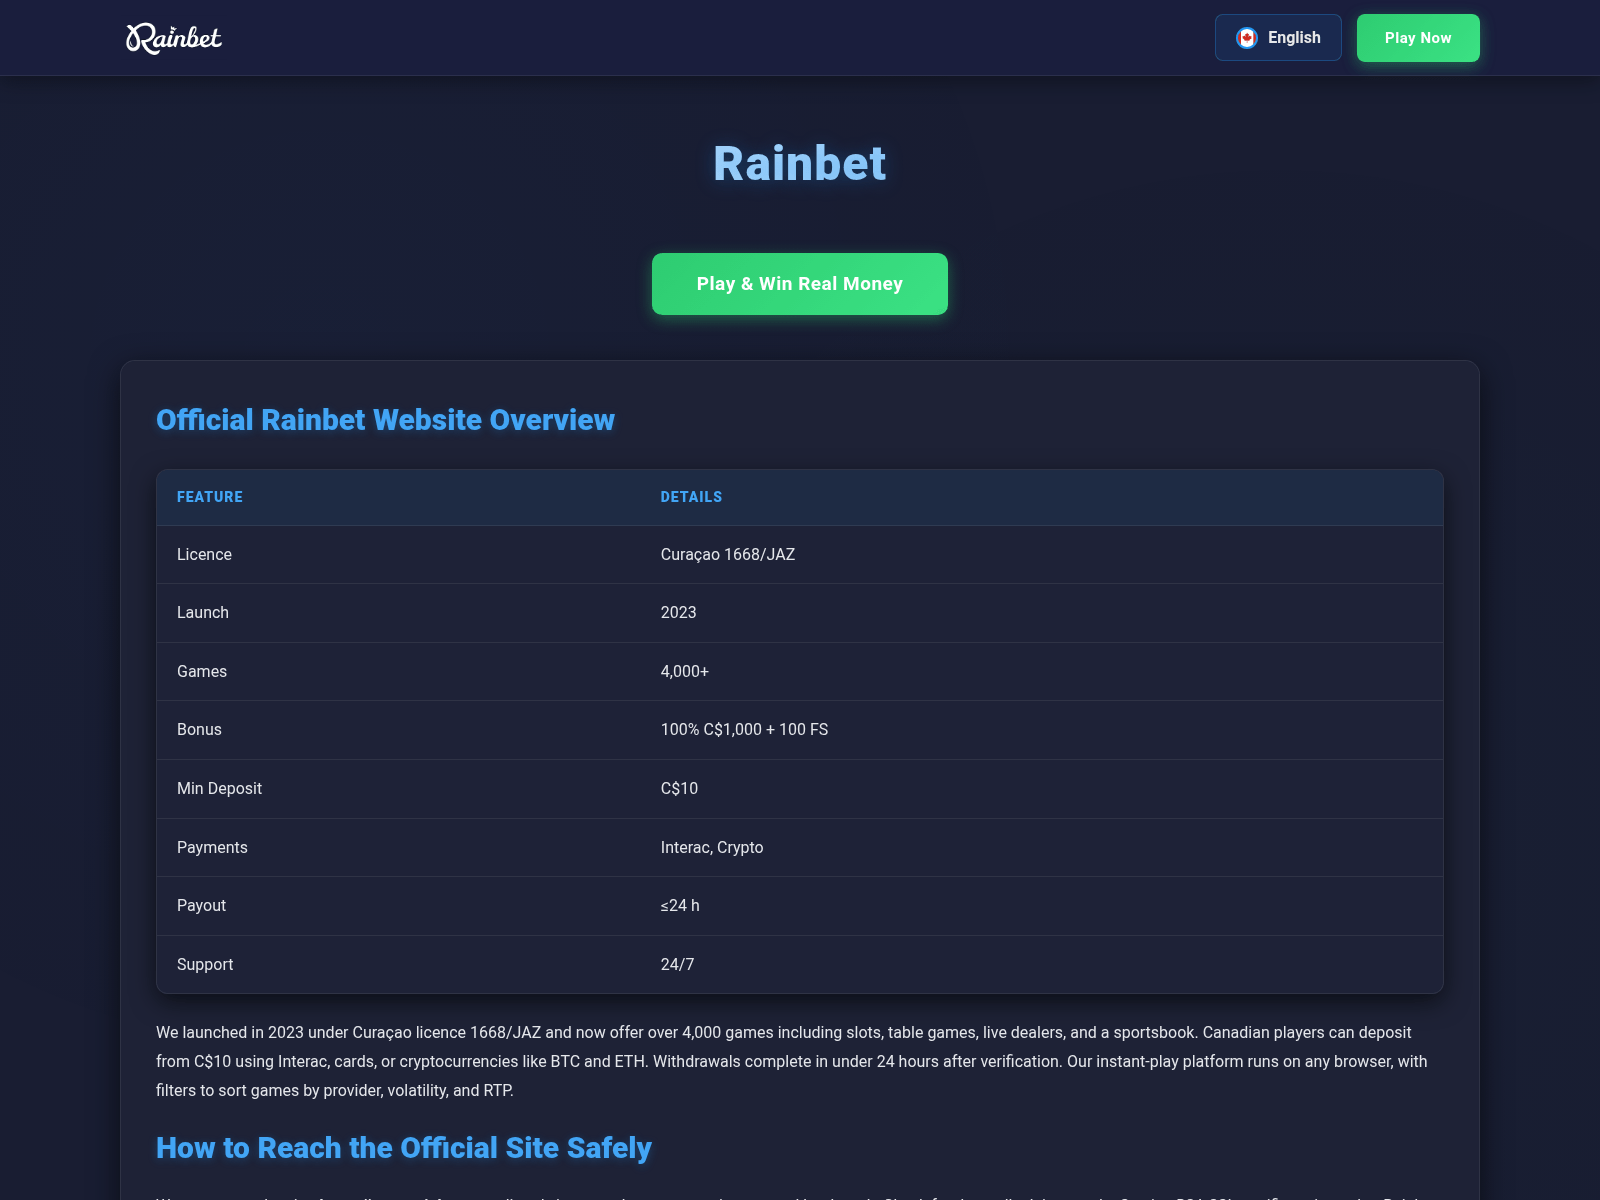Select the Payout row label
The image size is (1600, 1200).
click(x=201, y=906)
